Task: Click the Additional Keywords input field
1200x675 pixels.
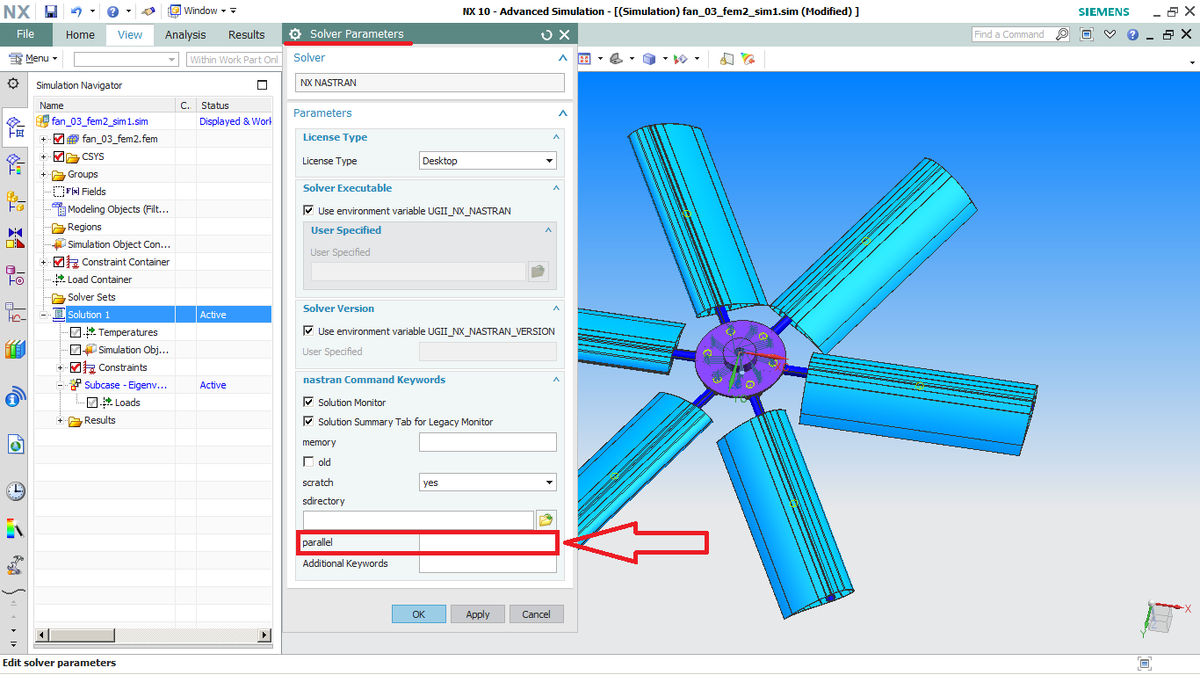Action: pyautogui.click(x=488, y=564)
